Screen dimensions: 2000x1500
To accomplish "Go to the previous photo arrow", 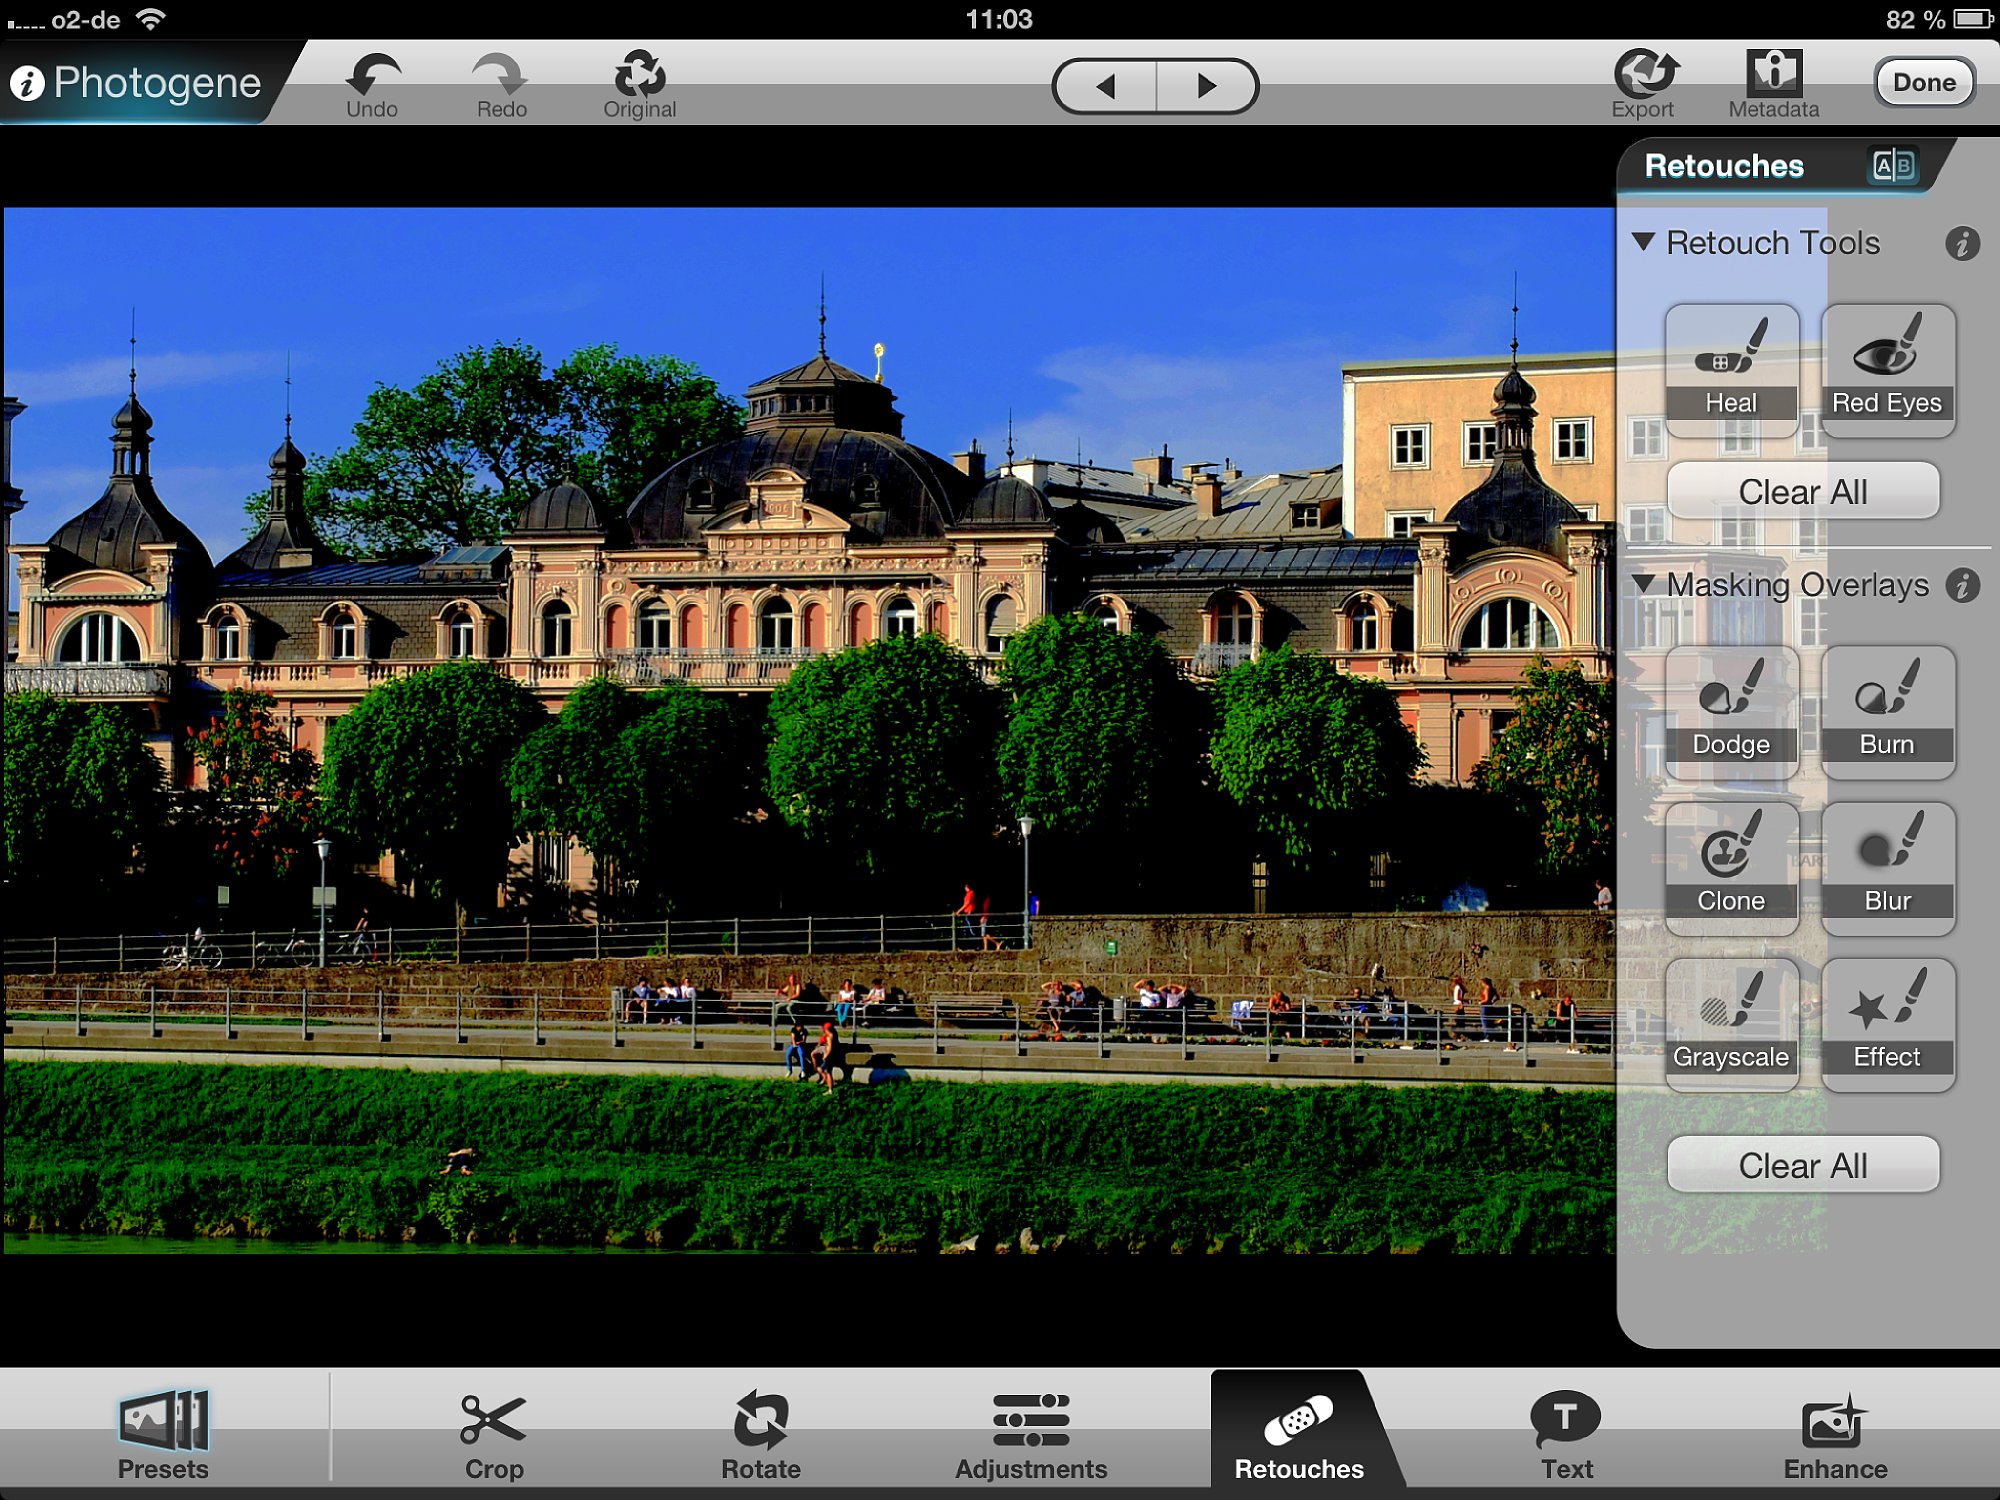I will point(1106,86).
